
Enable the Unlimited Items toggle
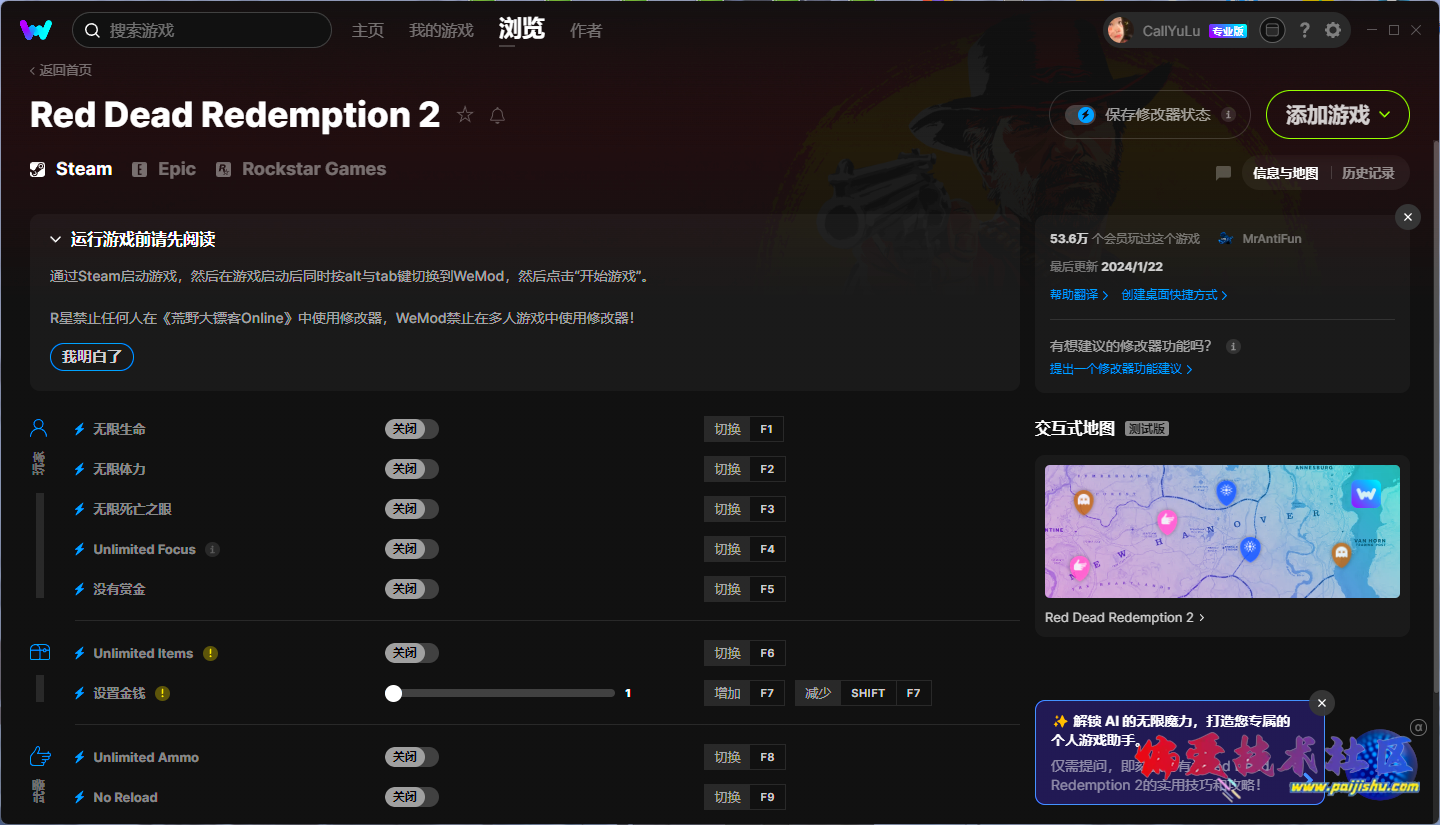pyautogui.click(x=412, y=653)
